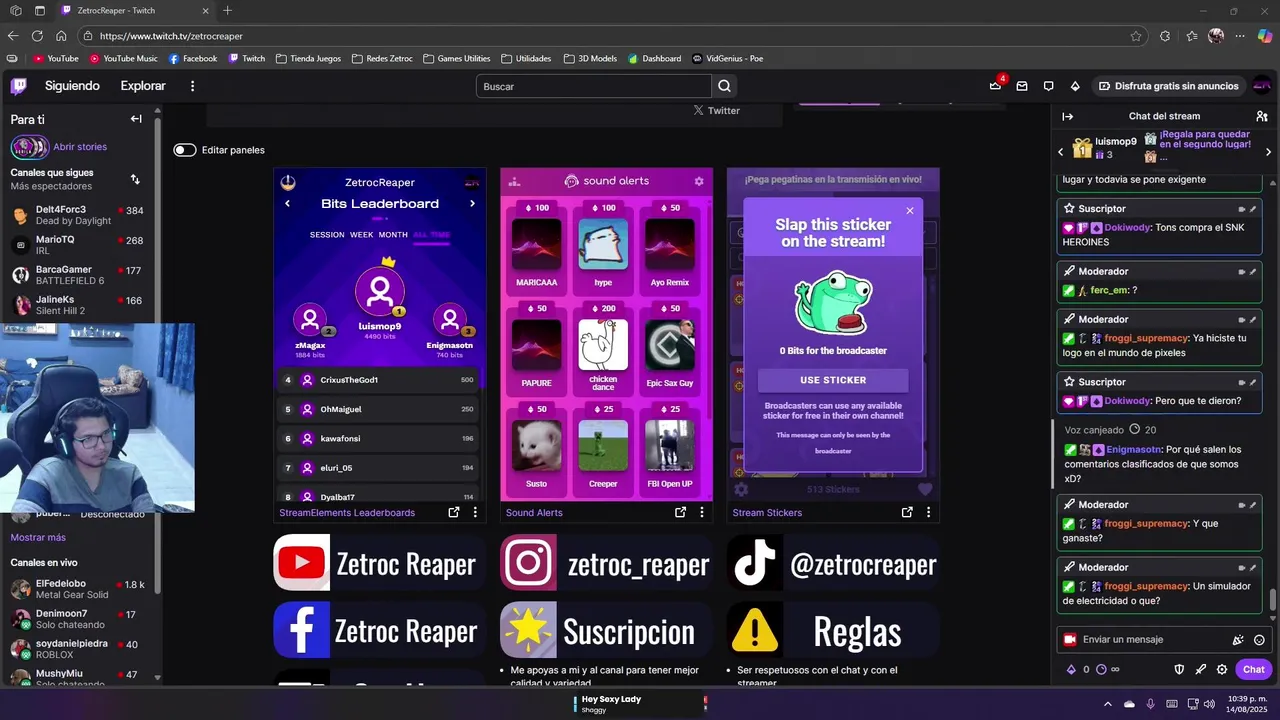Go to next leaderboard with right arrow

point(472,204)
